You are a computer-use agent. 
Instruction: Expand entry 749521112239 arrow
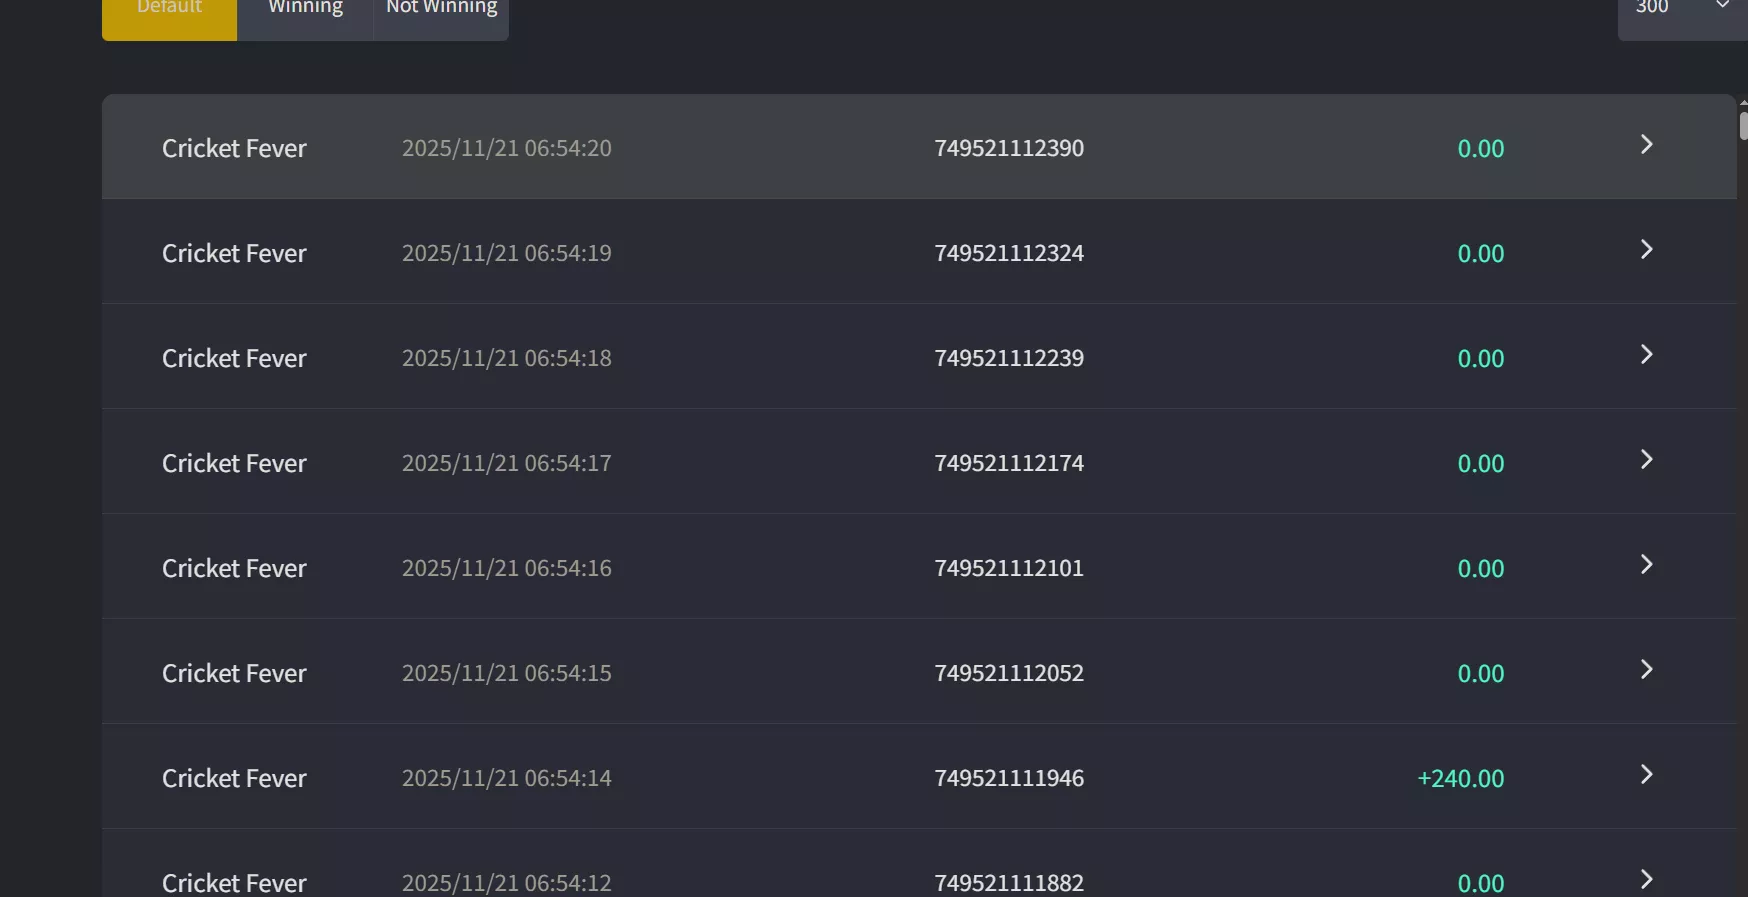pos(1646,355)
